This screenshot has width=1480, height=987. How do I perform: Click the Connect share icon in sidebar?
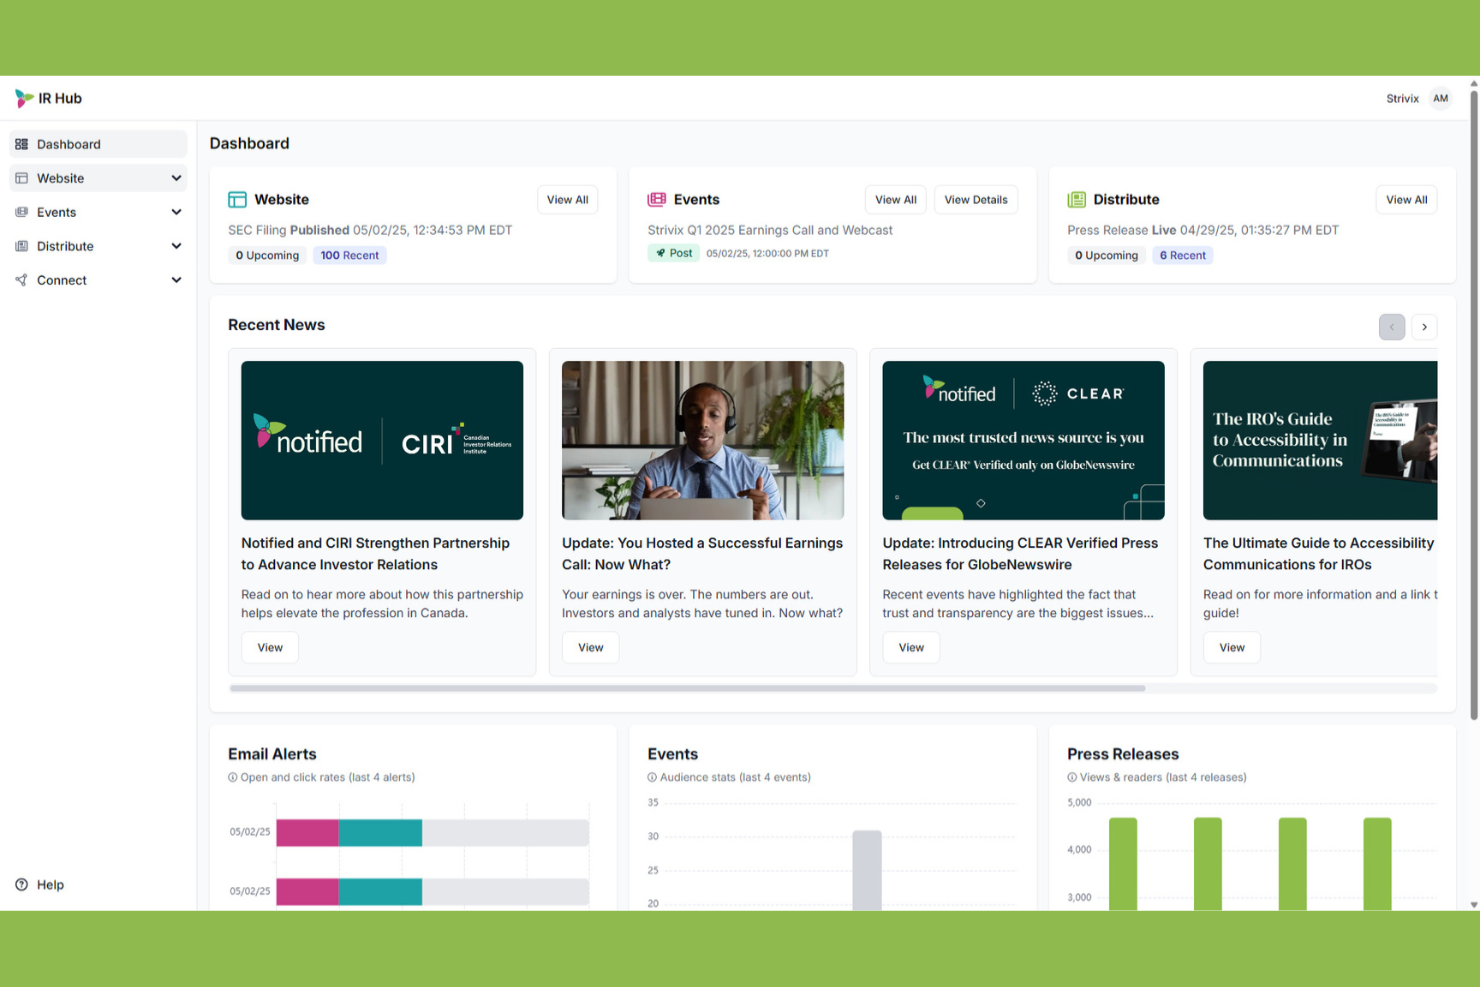[x=21, y=280]
